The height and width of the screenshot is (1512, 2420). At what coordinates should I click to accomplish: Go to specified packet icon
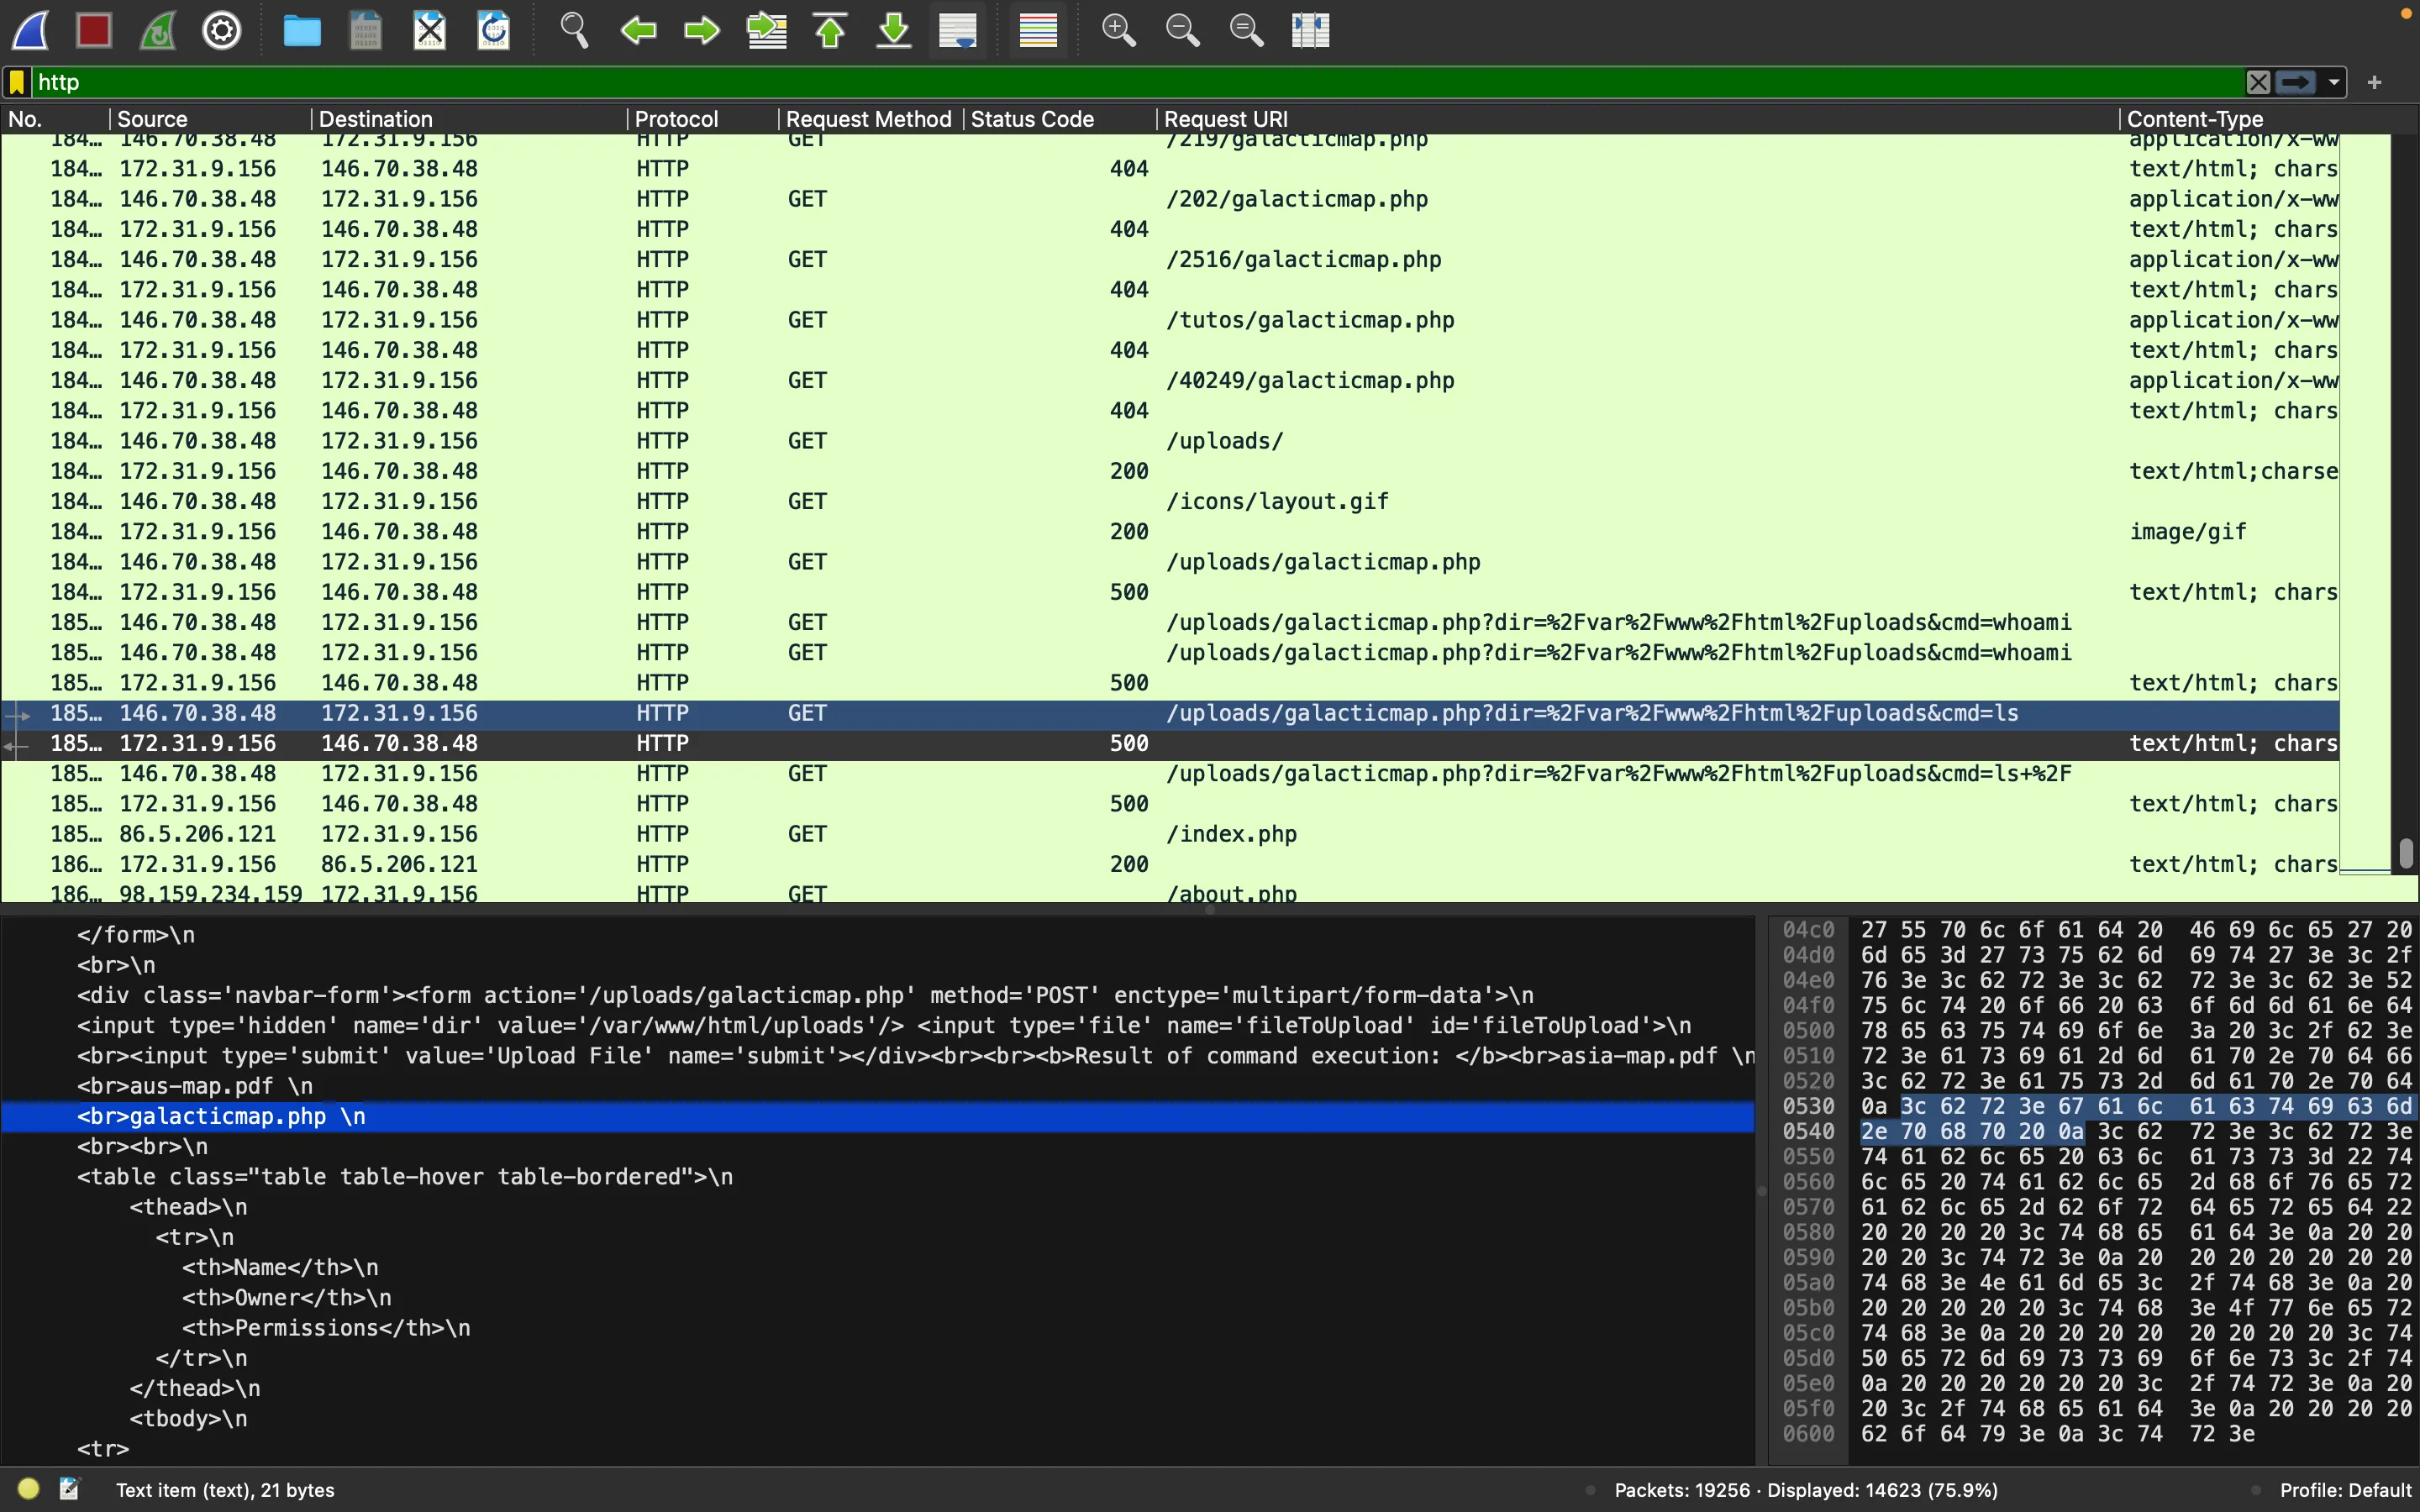767,30
